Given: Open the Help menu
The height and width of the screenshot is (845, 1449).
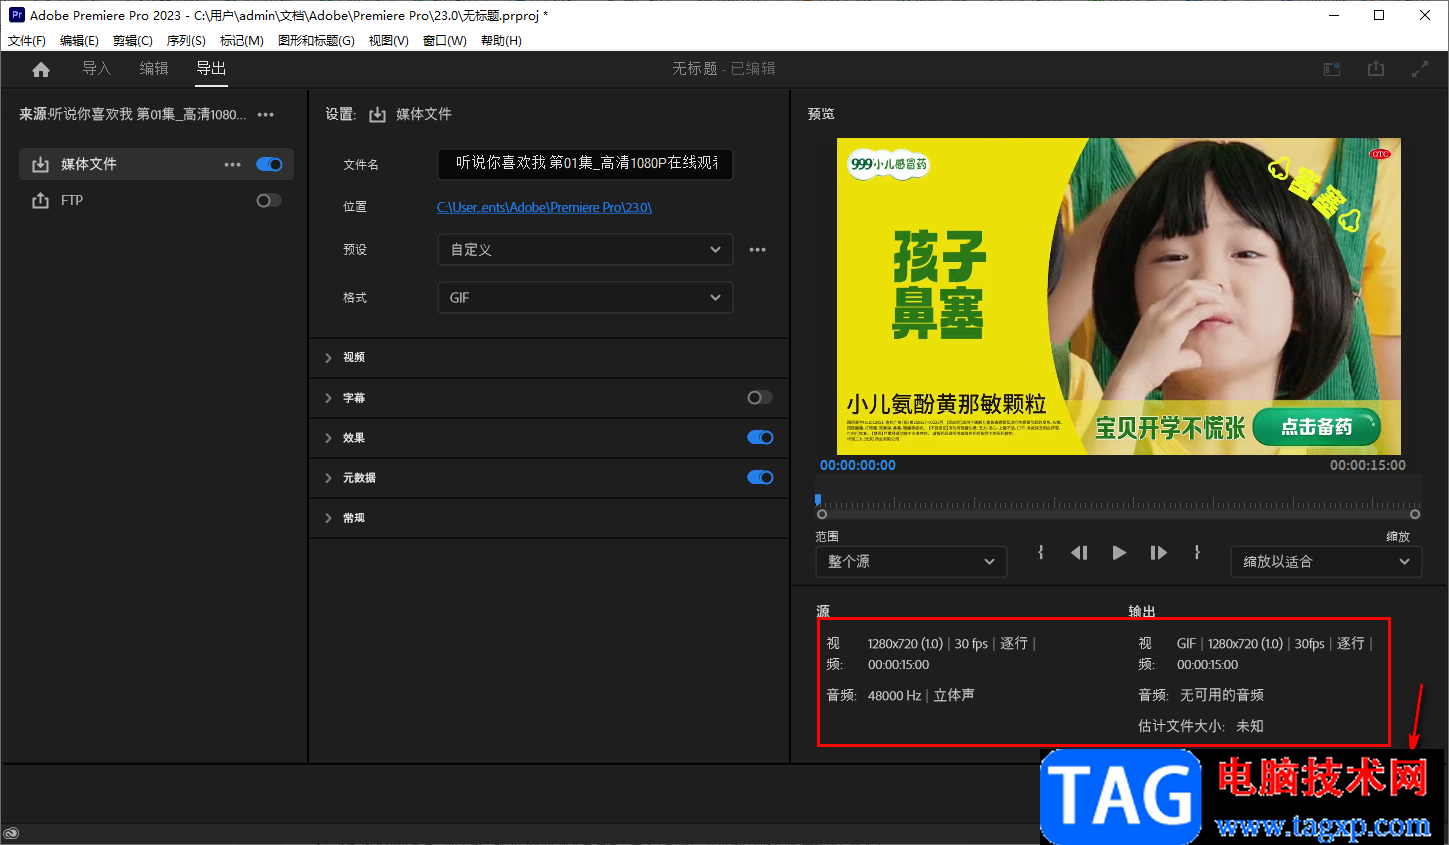Looking at the screenshot, I should [x=501, y=41].
